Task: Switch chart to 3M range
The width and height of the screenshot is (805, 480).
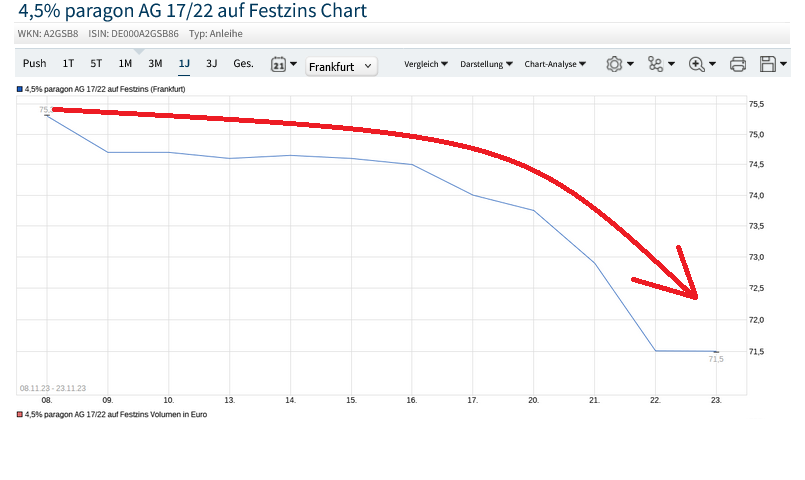Action: coord(155,63)
